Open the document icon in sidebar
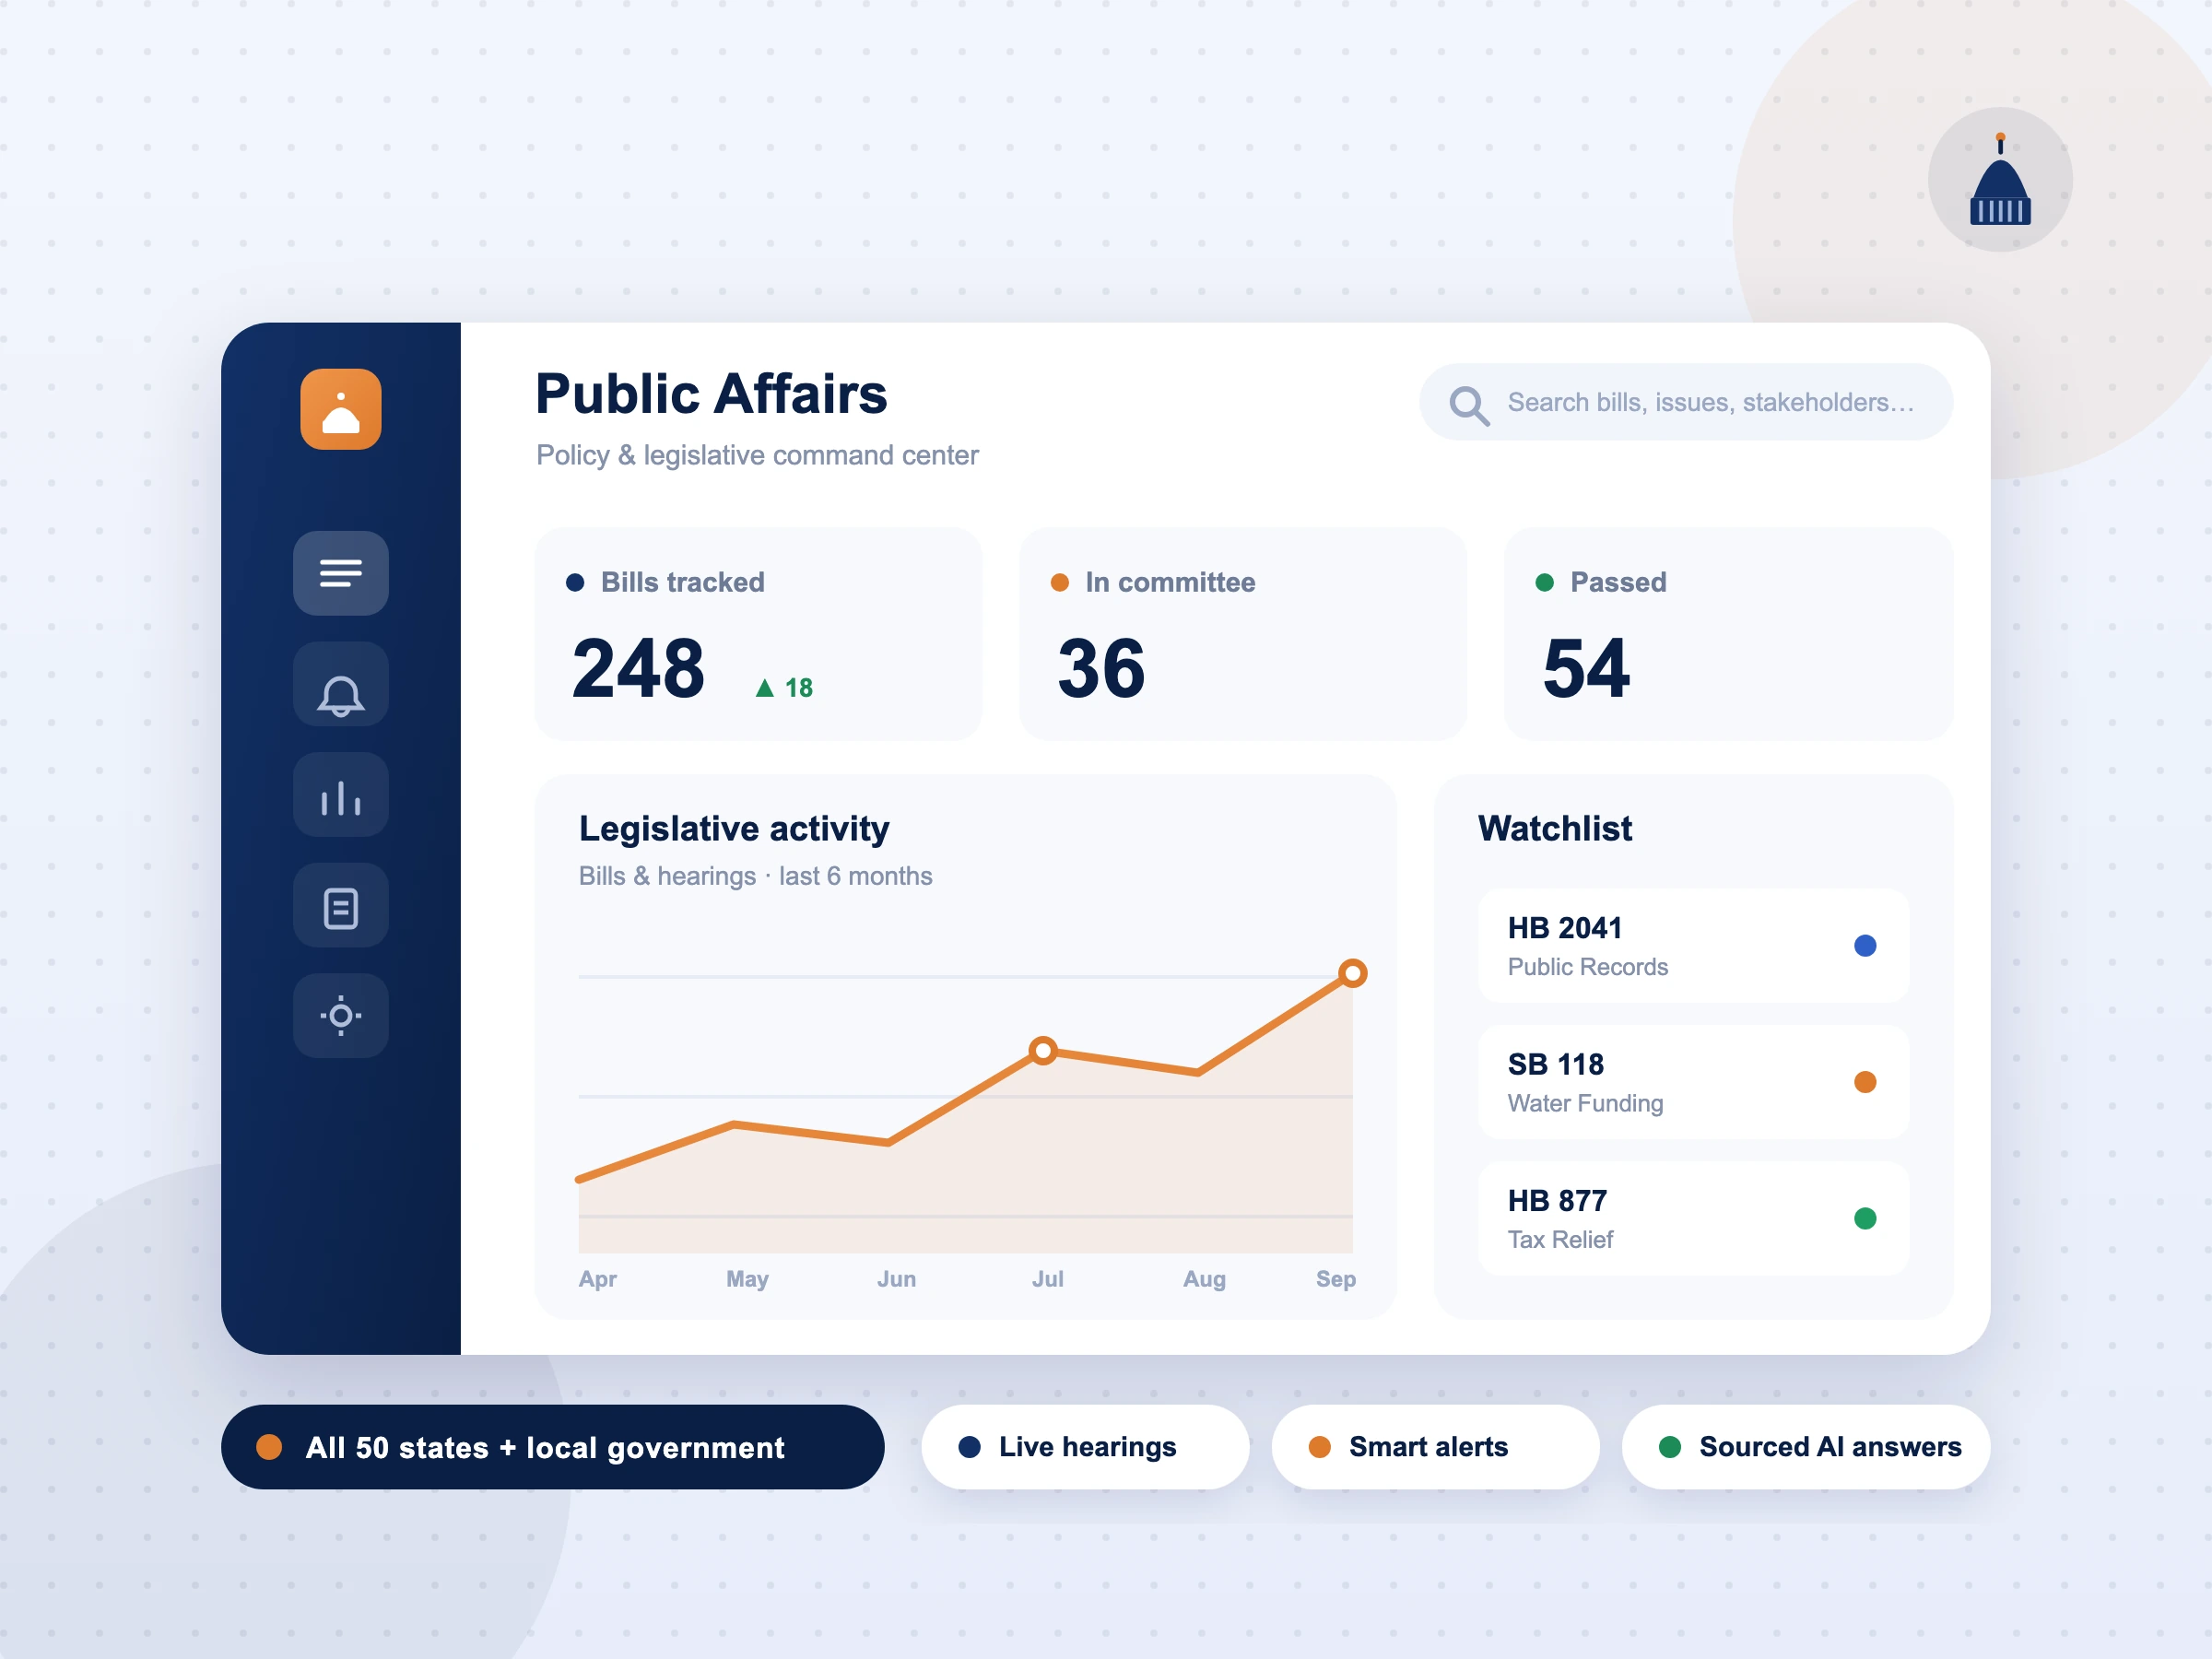2212x1659 pixels. 341,906
